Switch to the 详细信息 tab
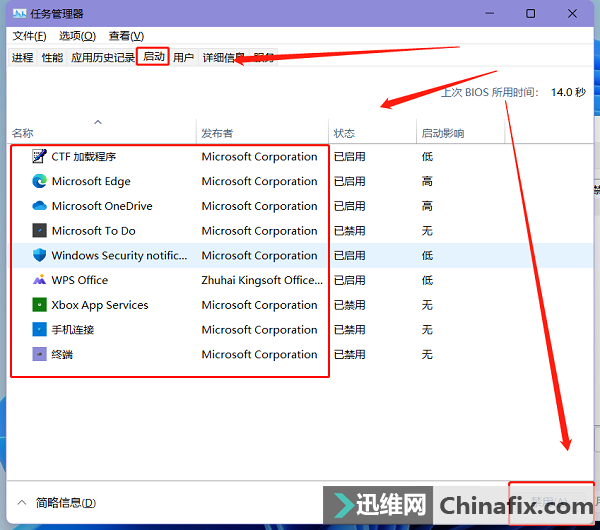Image resolution: width=600 pixels, height=530 pixels. coord(224,57)
